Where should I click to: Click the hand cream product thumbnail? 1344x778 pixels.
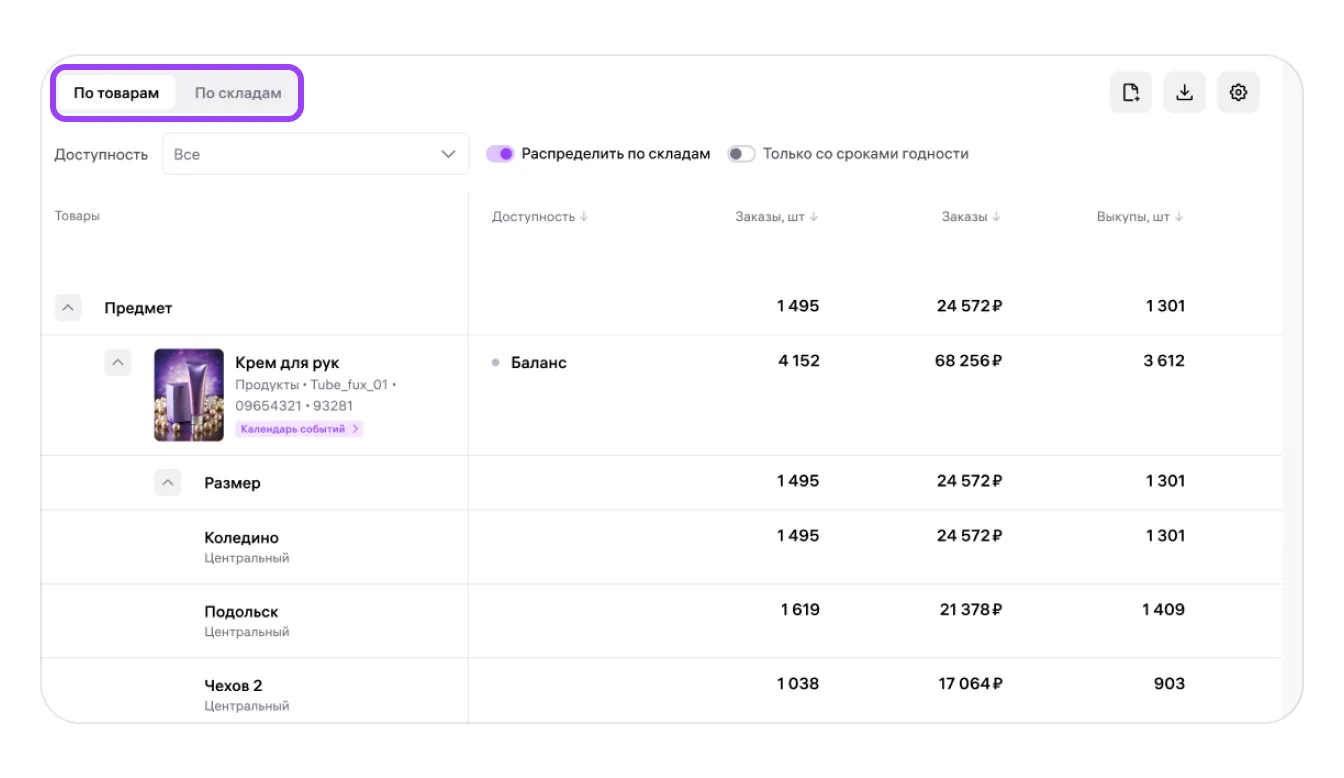click(189, 395)
